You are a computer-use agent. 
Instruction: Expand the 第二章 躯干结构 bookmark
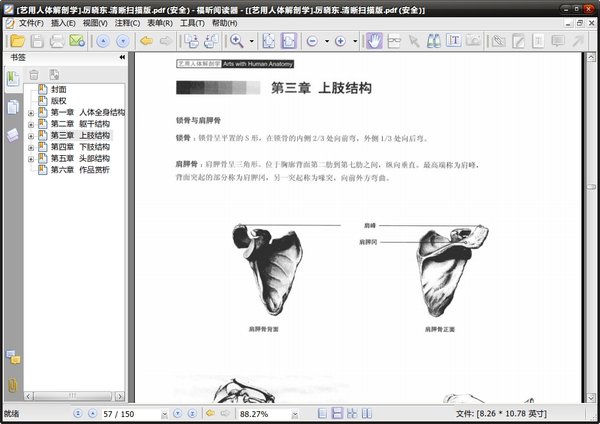pos(31,124)
